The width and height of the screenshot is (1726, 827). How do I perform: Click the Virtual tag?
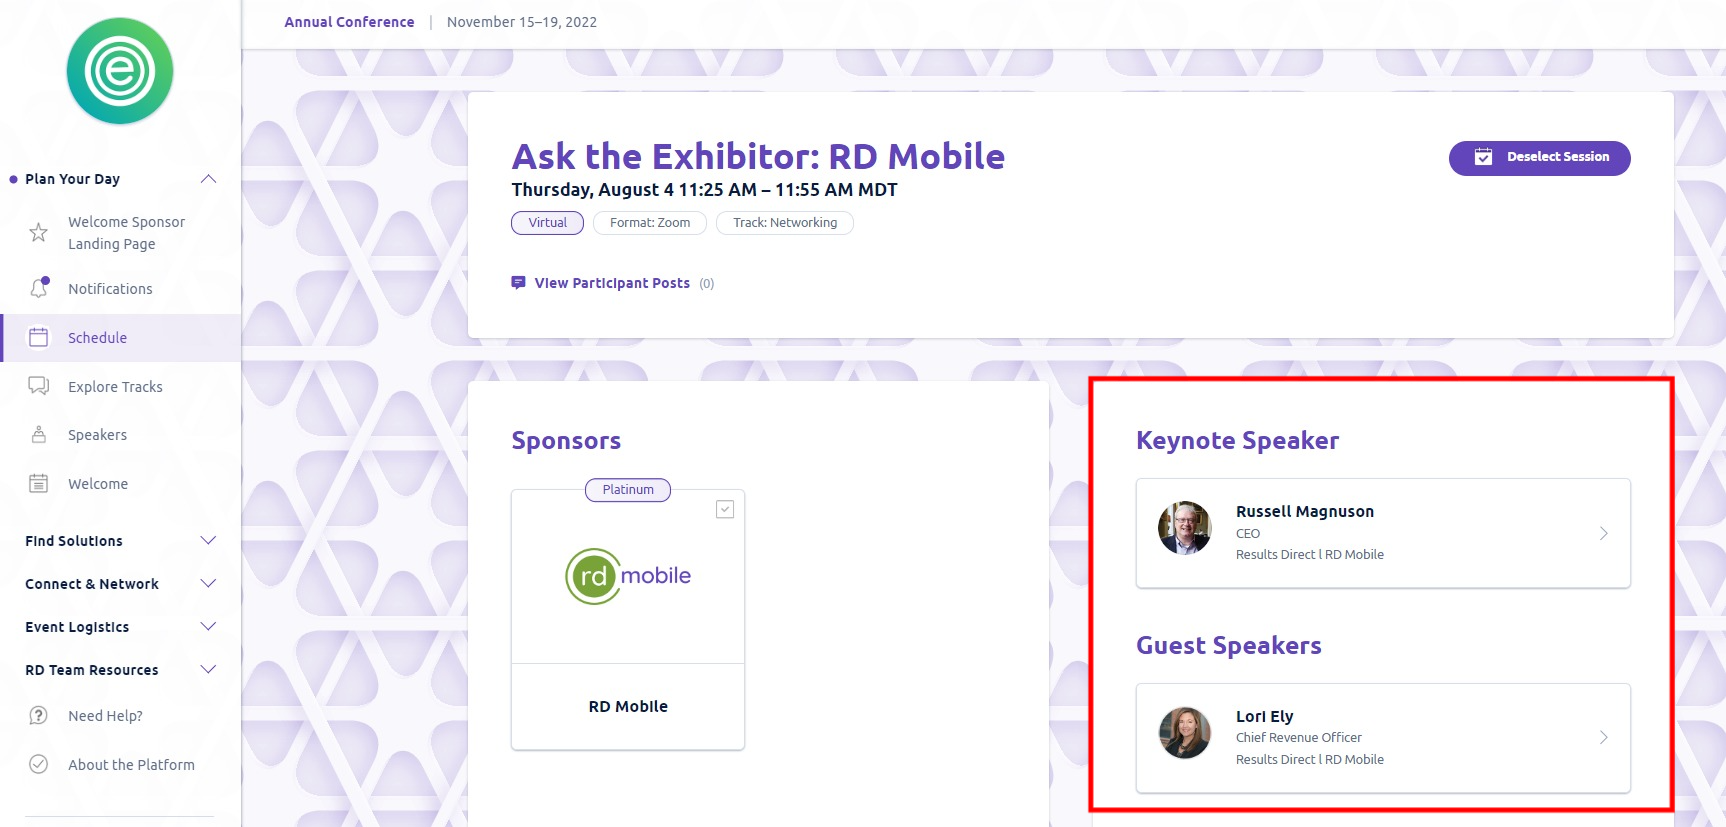pos(547,223)
